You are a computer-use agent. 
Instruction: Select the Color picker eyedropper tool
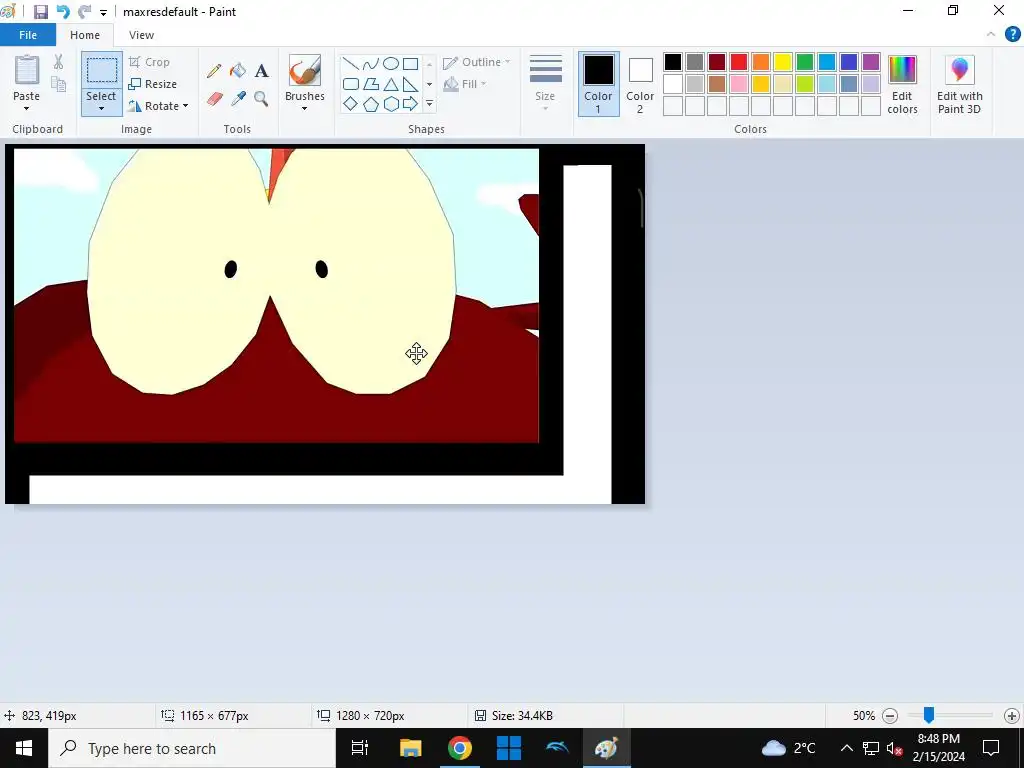tap(238, 99)
